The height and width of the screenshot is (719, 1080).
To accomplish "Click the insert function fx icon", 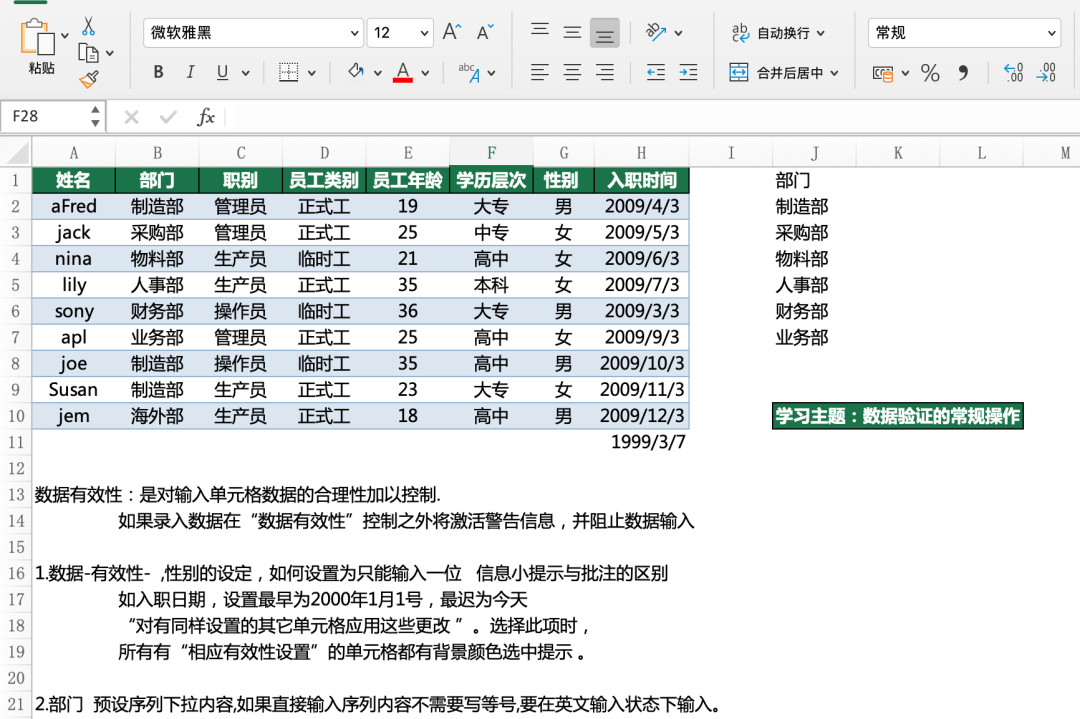I will [x=206, y=116].
